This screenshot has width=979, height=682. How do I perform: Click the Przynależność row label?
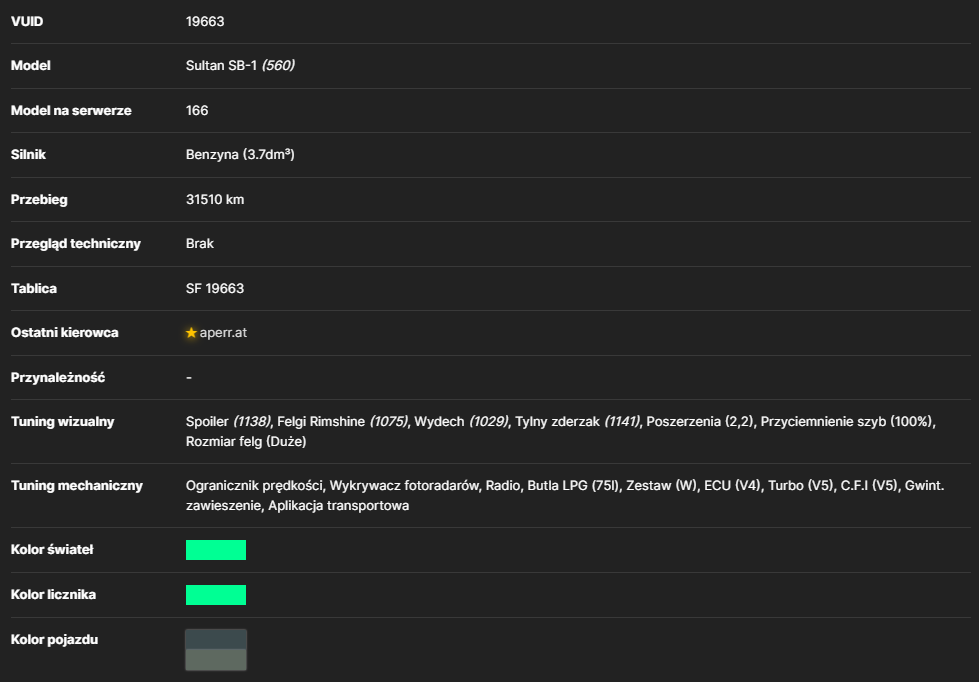(57, 378)
